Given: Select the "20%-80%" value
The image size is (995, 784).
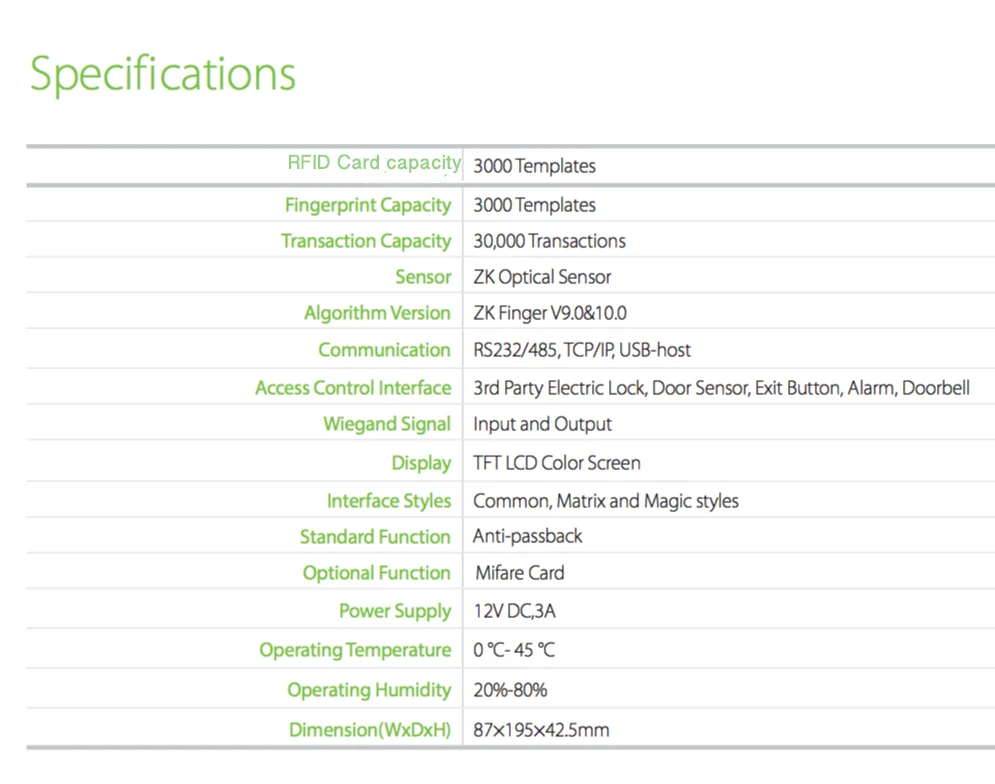Looking at the screenshot, I should [510, 690].
